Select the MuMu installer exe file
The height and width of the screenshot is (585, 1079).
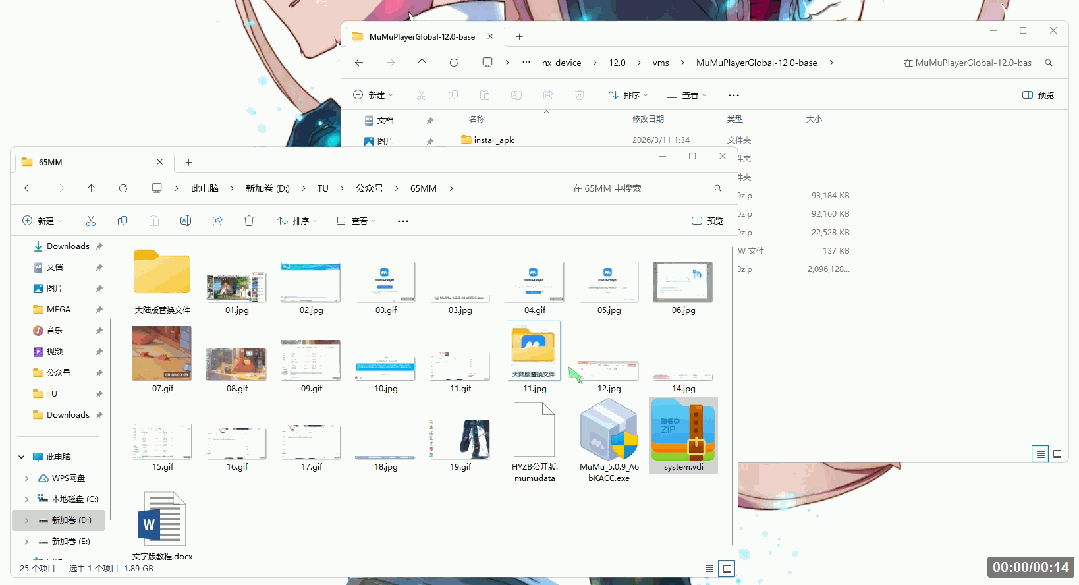(609, 440)
